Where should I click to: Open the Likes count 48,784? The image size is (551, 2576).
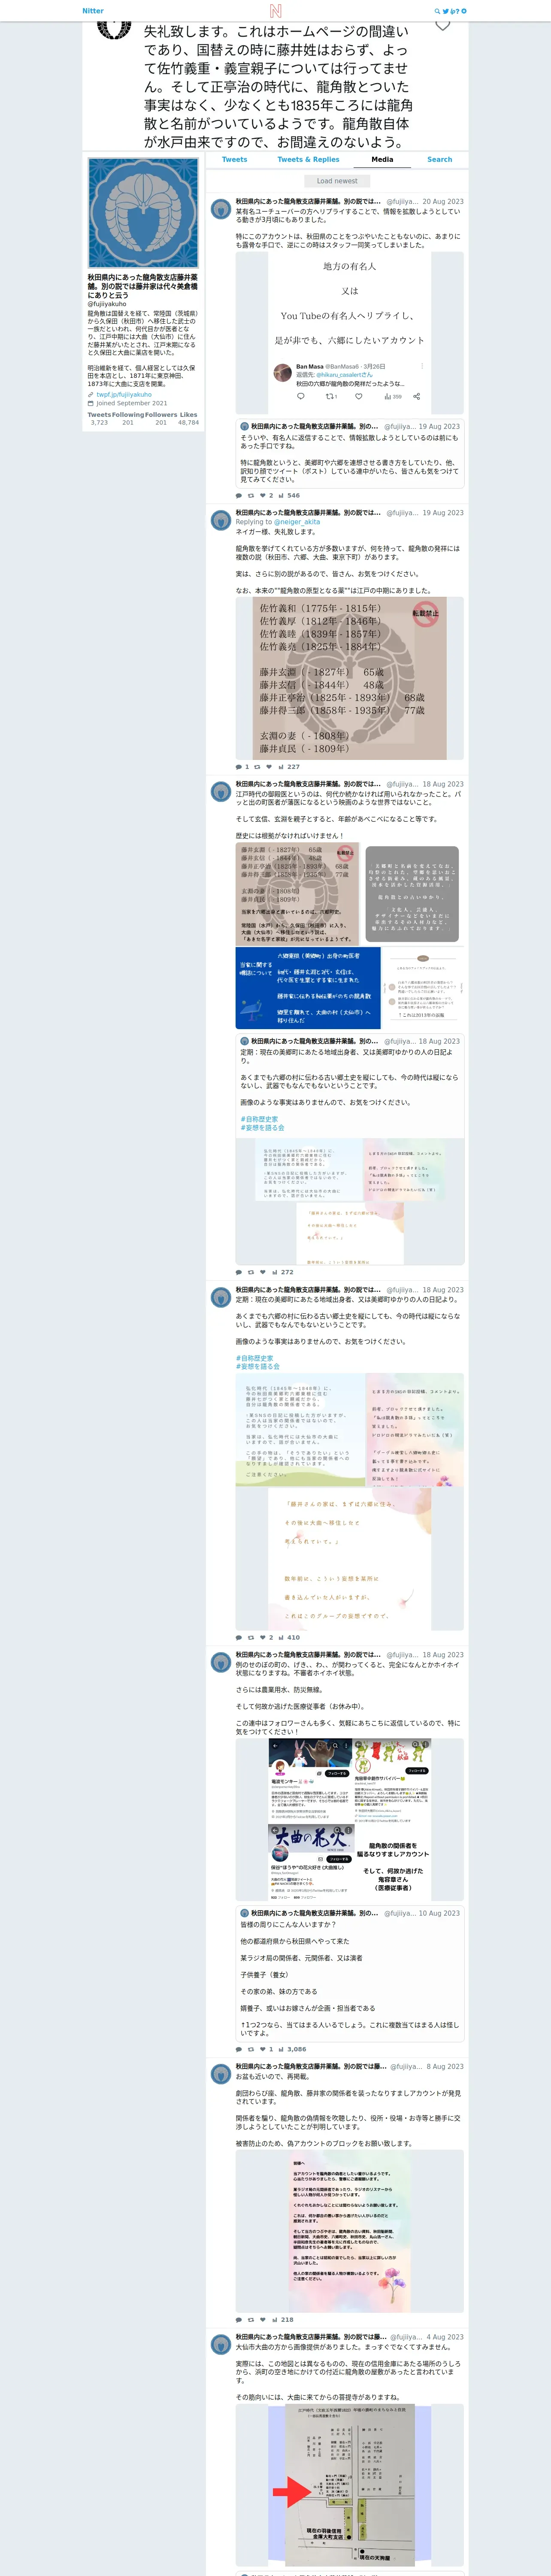188,418
